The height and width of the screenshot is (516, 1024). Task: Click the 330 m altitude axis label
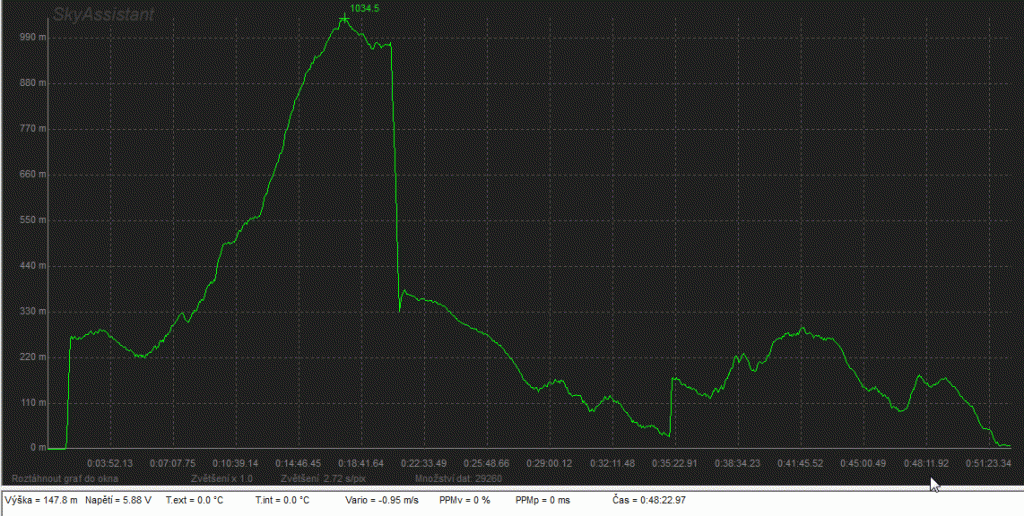pyautogui.click(x=33, y=311)
